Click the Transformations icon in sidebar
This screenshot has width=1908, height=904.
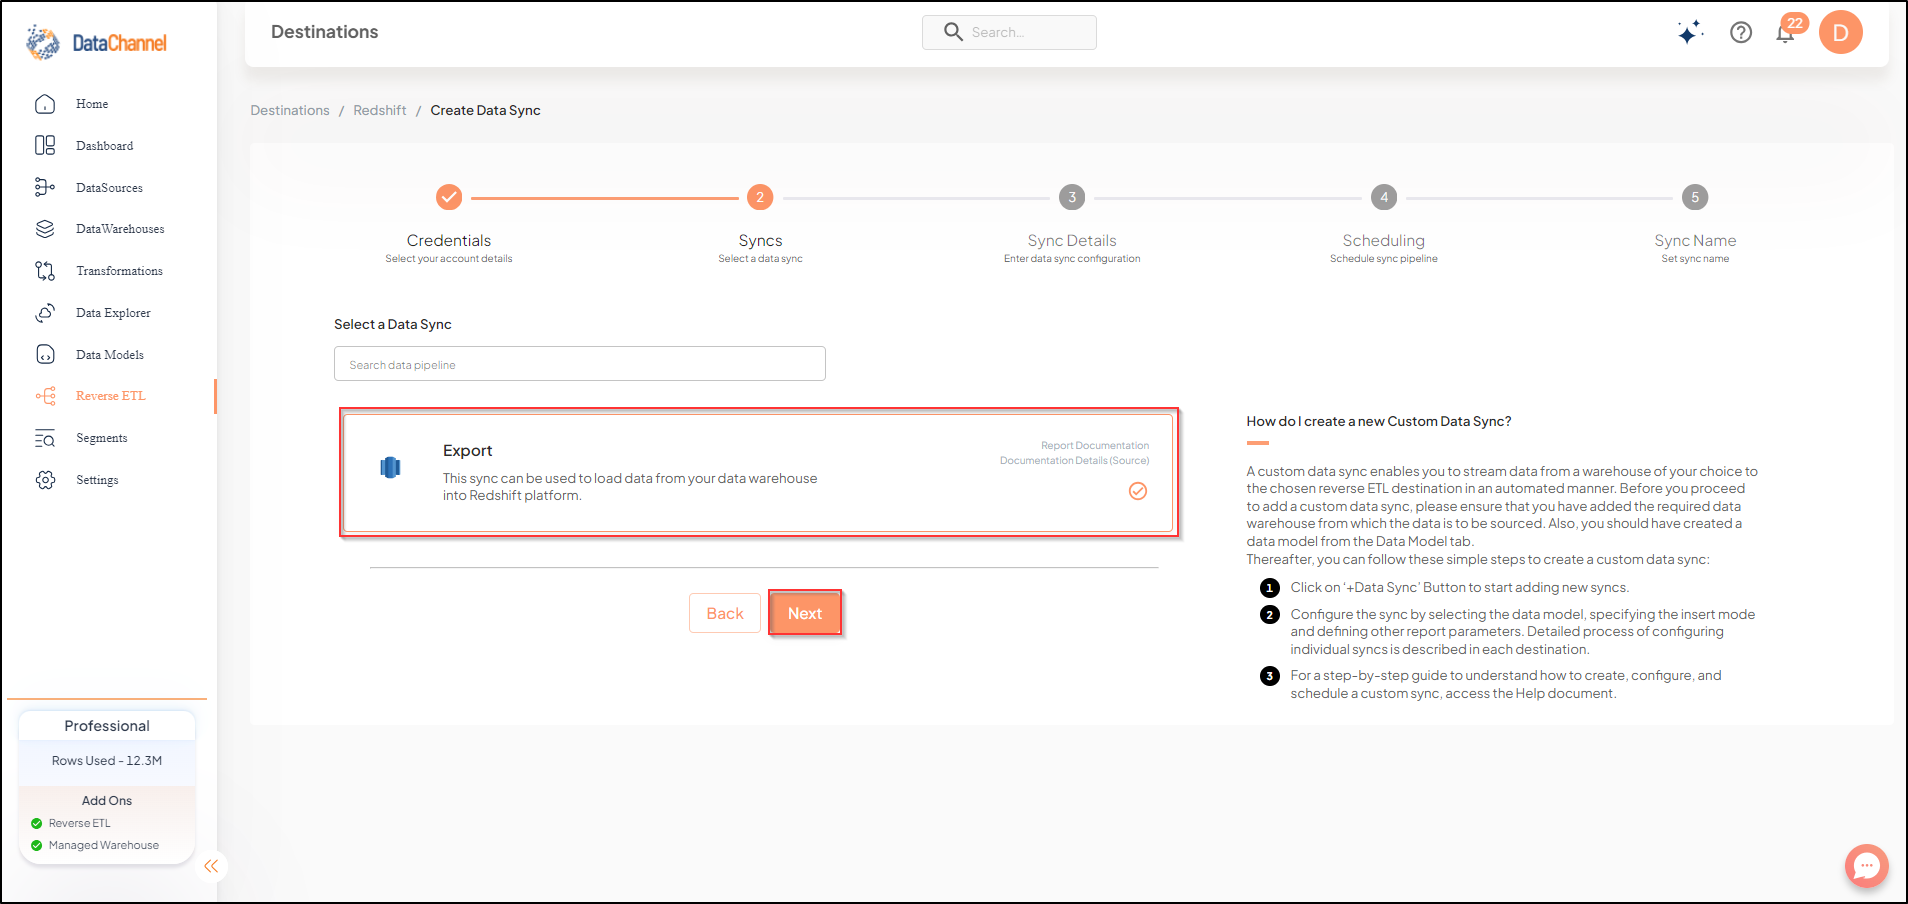45,271
